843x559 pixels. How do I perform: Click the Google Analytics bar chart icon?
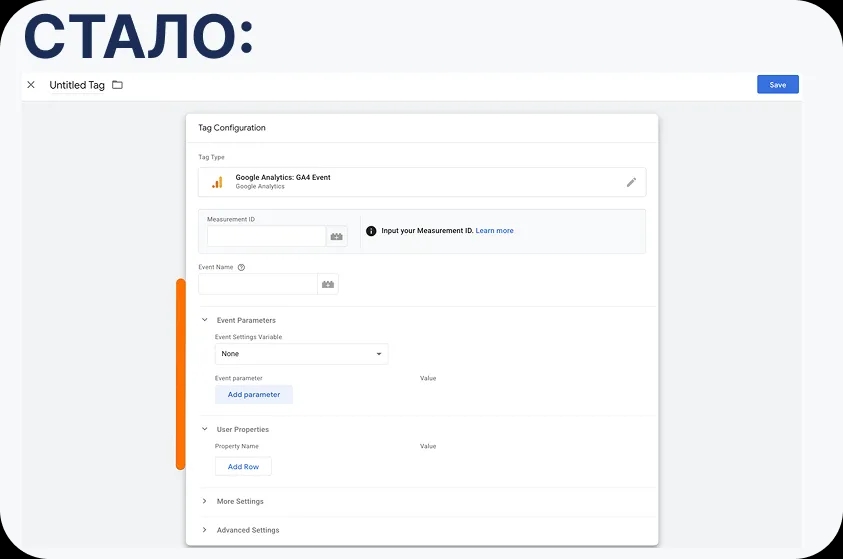click(217, 182)
